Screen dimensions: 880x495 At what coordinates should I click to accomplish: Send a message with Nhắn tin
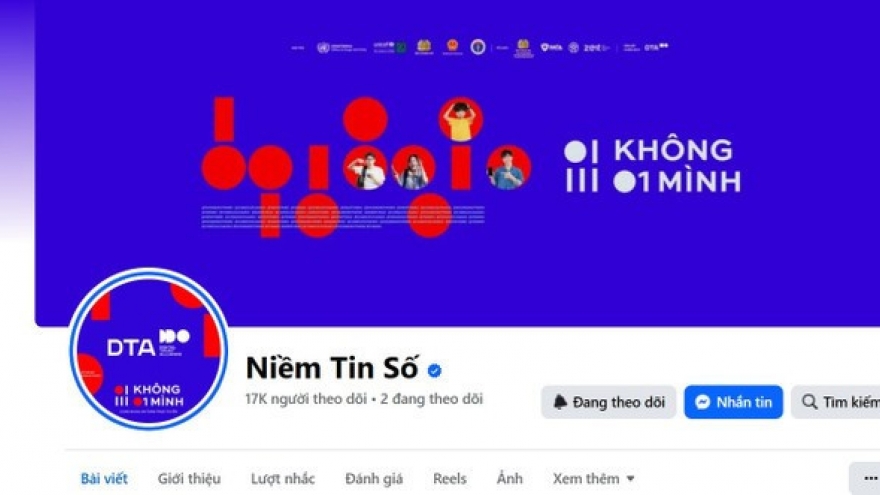click(x=733, y=402)
